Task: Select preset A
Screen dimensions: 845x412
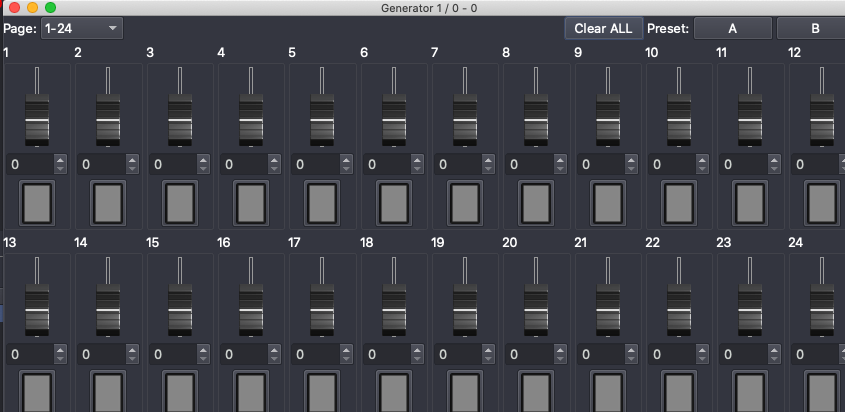Action: tap(732, 29)
